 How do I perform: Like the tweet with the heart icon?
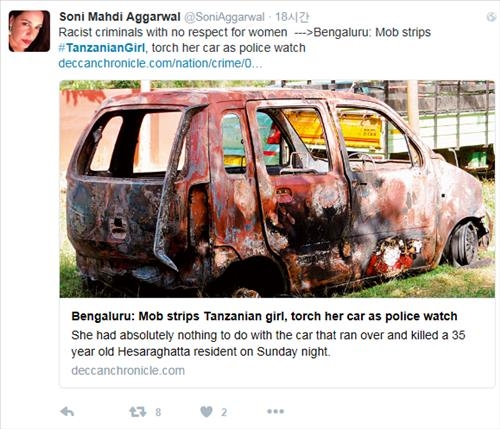[206, 412]
